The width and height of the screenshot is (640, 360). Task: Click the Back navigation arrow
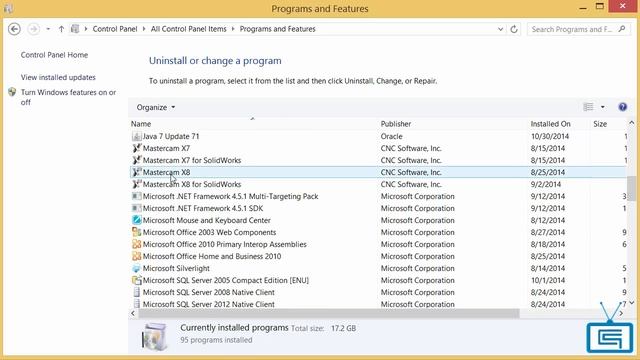point(14,29)
